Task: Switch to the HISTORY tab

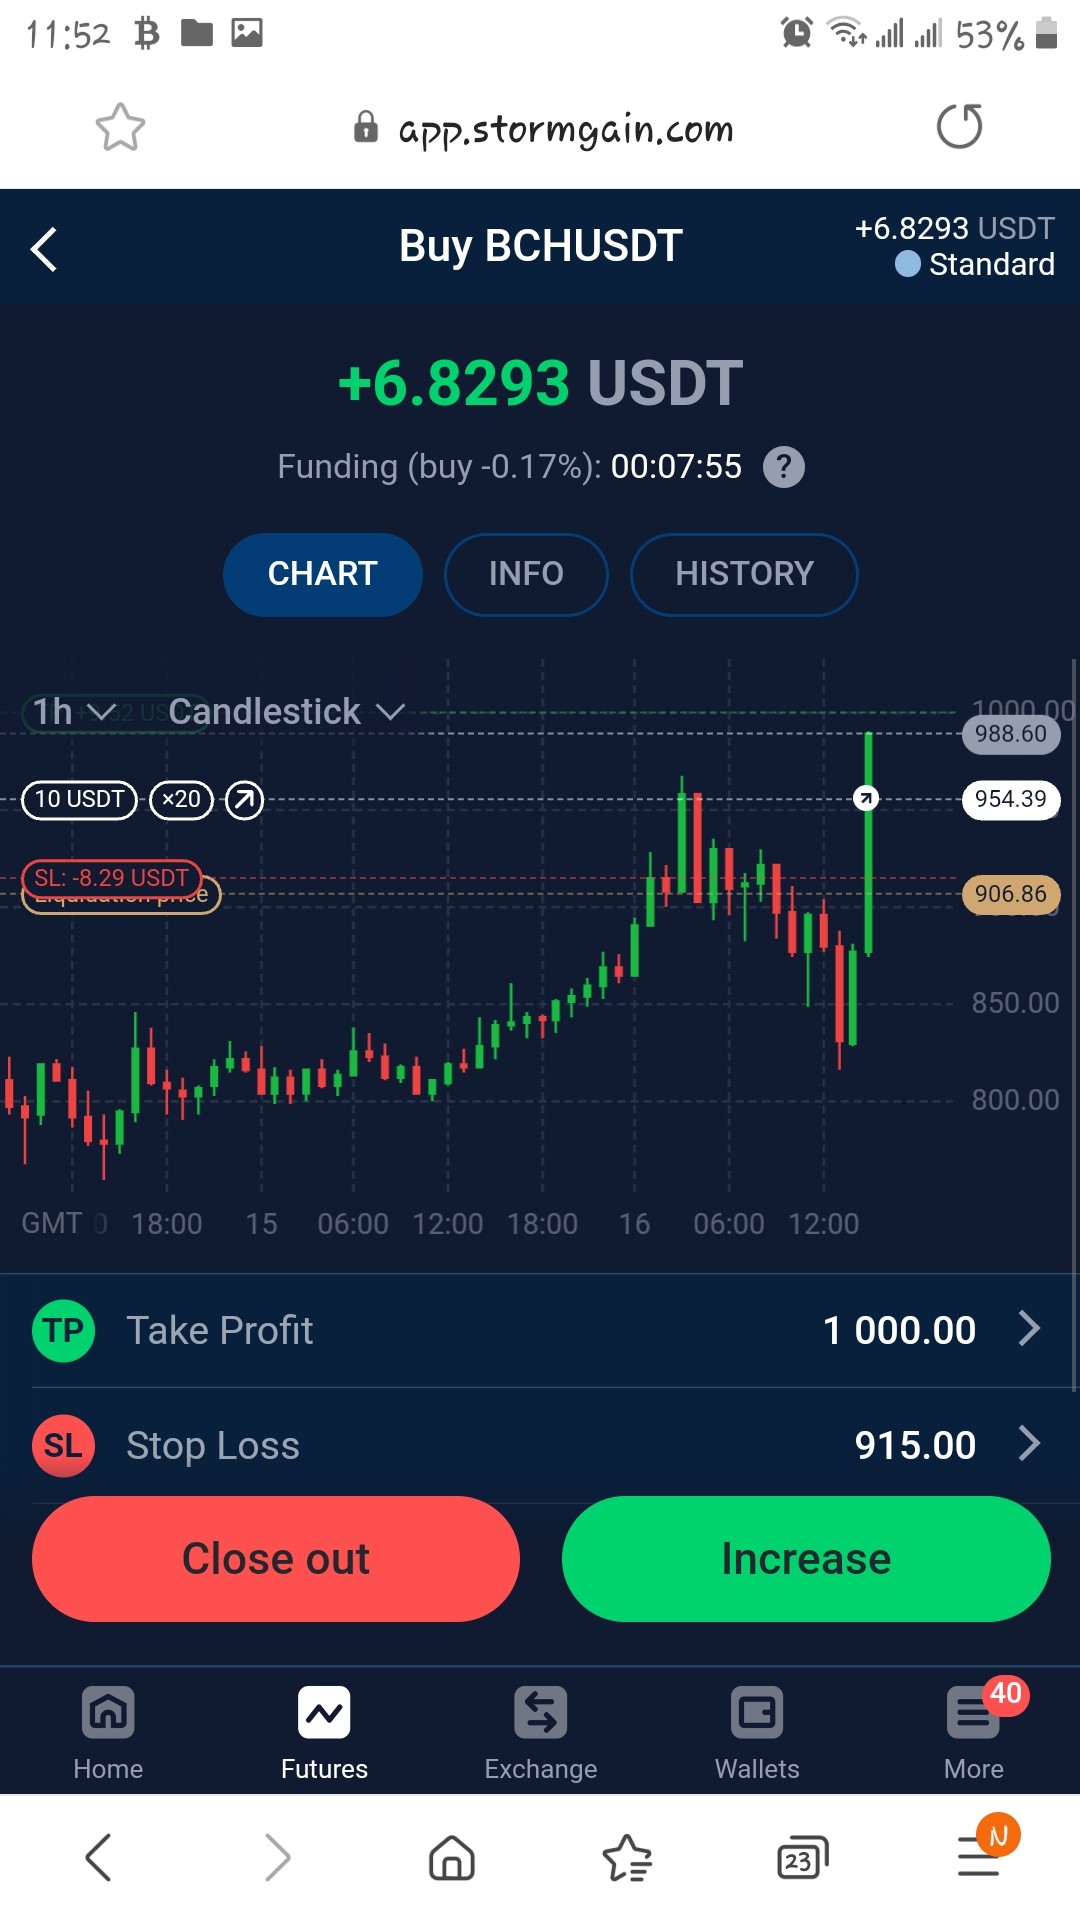Action: point(744,575)
